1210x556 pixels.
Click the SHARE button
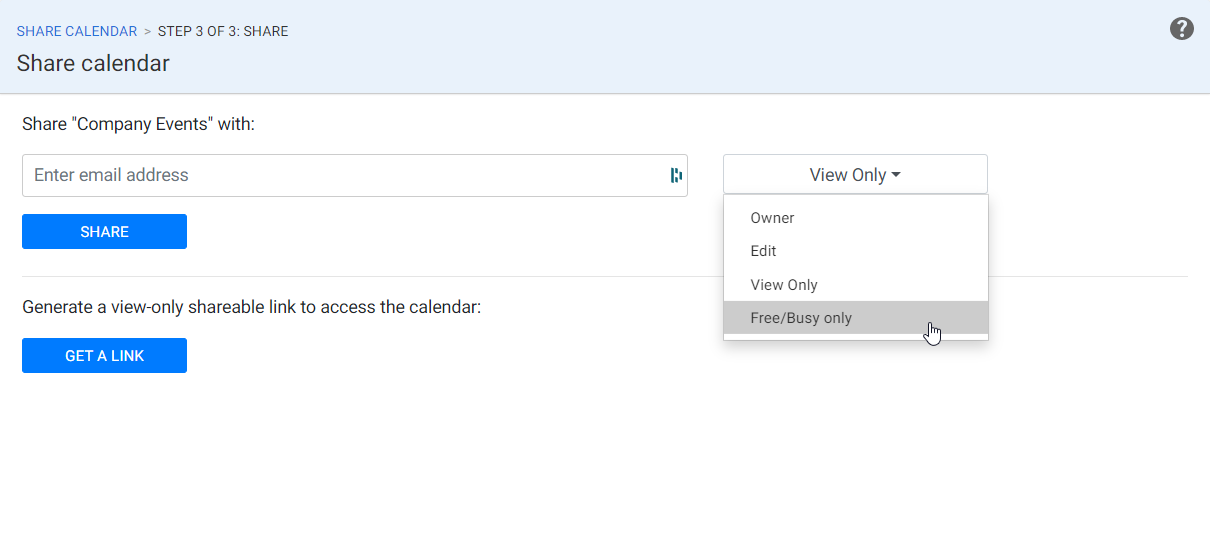(x=104, y=232)
